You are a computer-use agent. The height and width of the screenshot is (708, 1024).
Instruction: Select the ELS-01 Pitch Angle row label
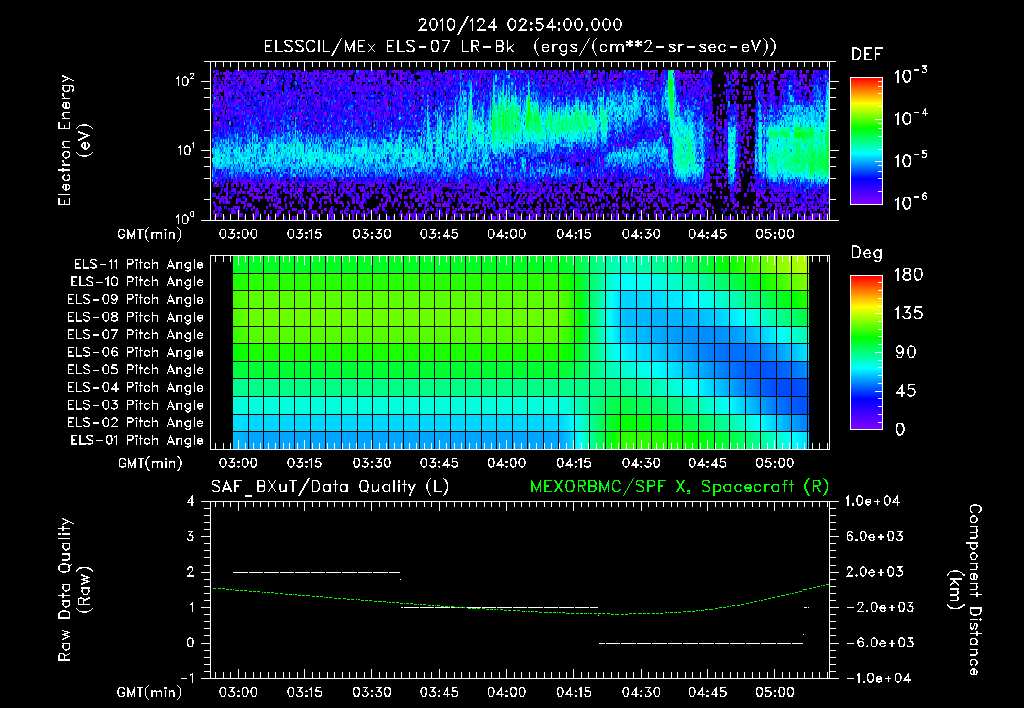pyautogui.click(x=137, y=441)
